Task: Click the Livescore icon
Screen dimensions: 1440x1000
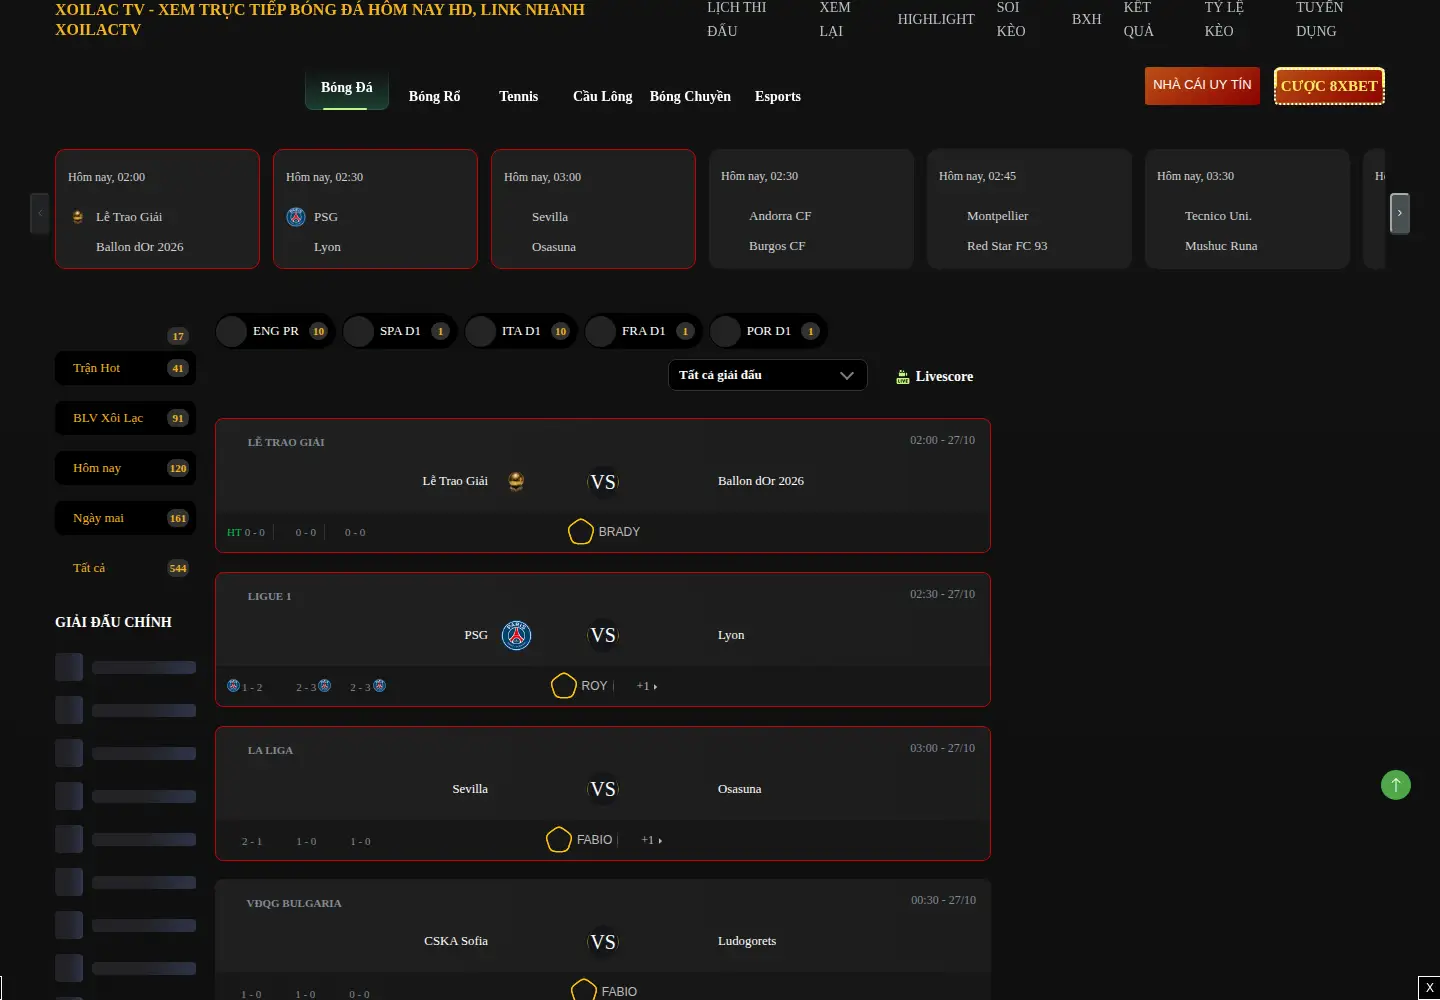Action: 903,377
